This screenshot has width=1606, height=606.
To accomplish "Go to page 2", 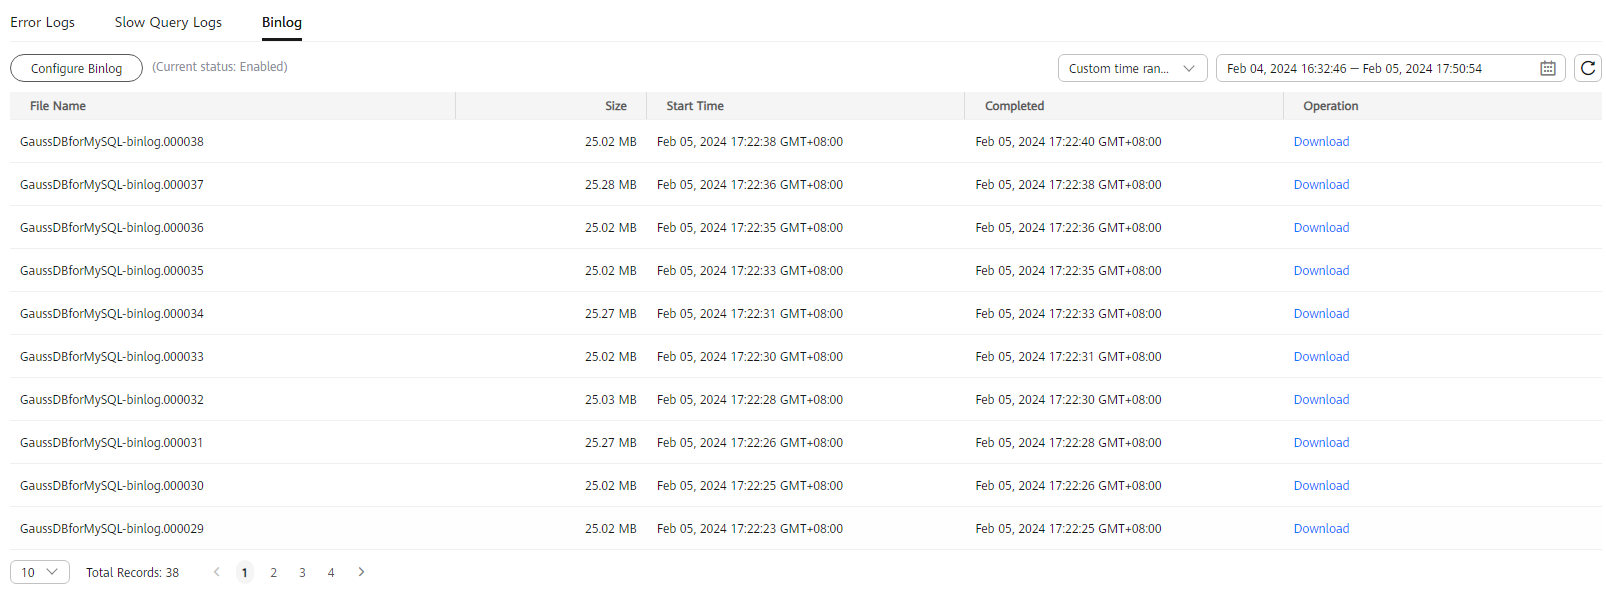I will (273, 573).
